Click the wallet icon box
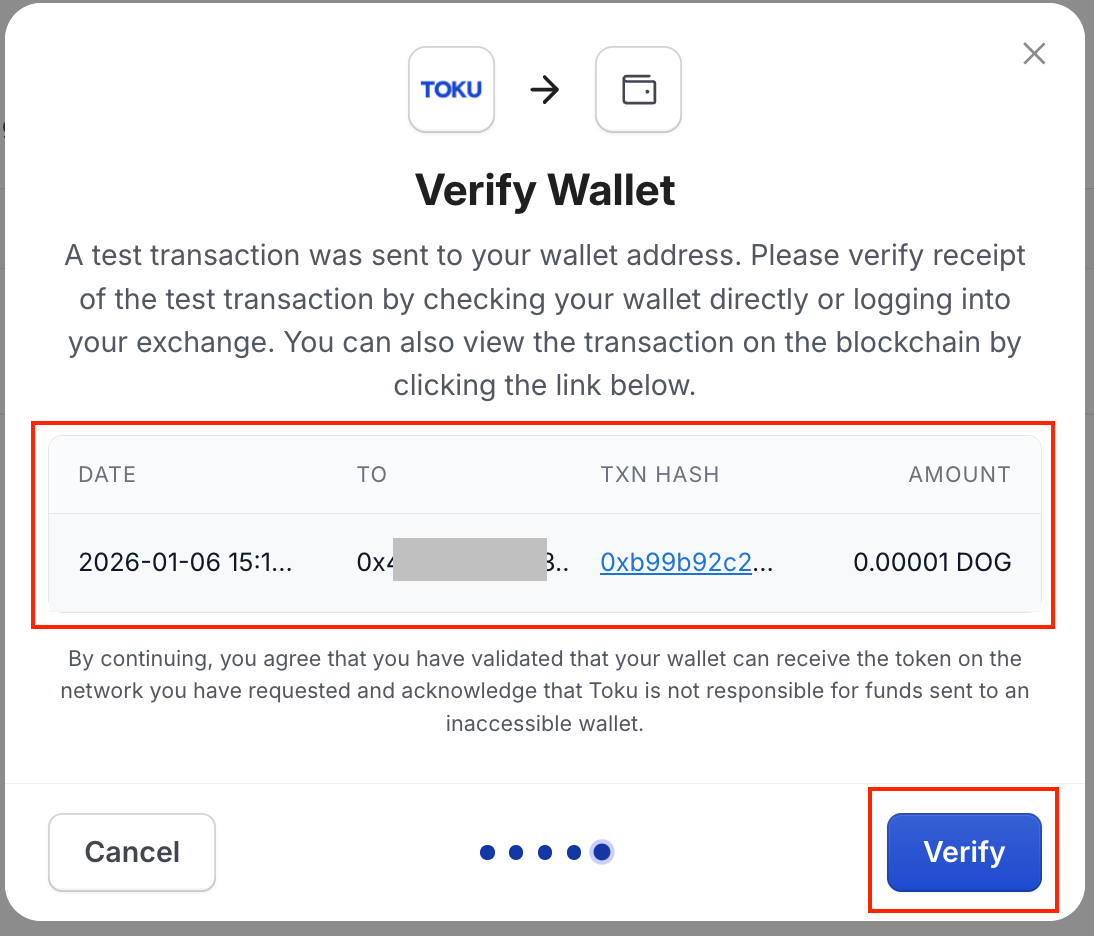This screenshot has height=936, width=1094. (638, 89)
